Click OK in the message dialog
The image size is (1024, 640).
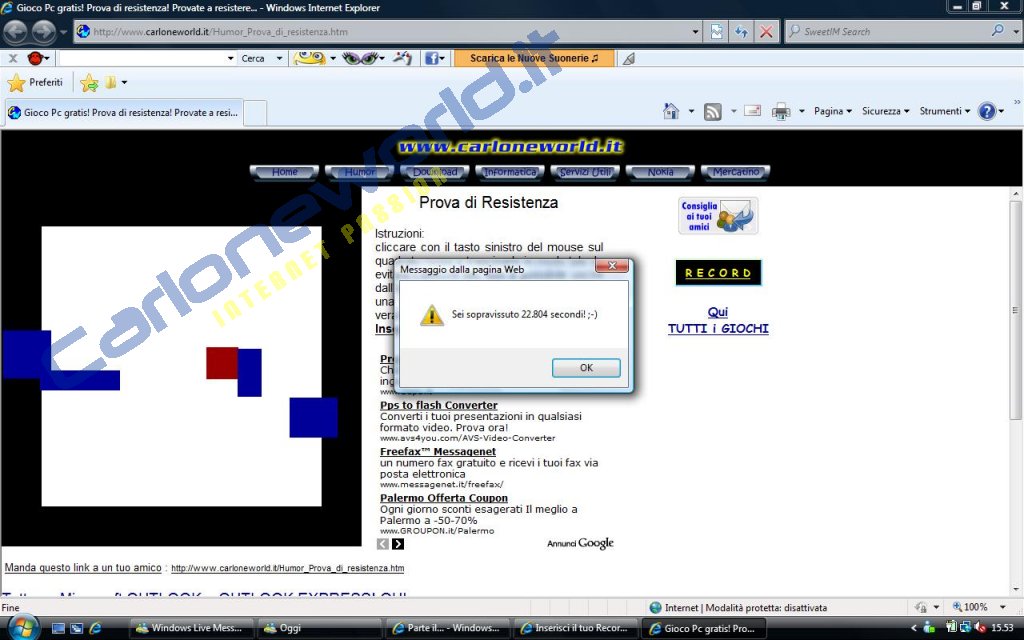point(586,368)
